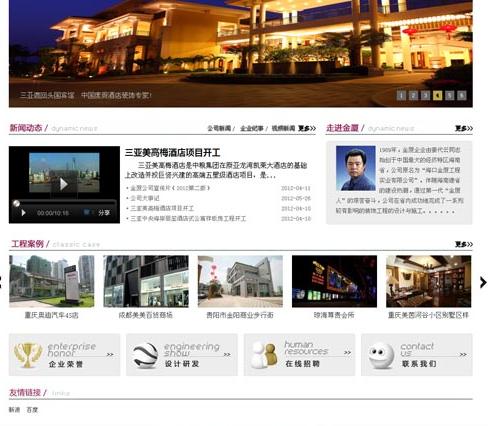488x426 pixels.
Task: Go to banner slide 5
Action: pos(449,96)
